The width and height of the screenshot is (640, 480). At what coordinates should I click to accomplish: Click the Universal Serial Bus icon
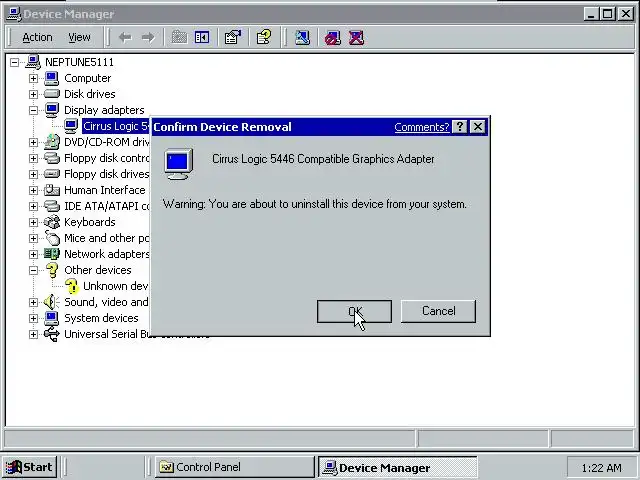(x=52, y=334)
